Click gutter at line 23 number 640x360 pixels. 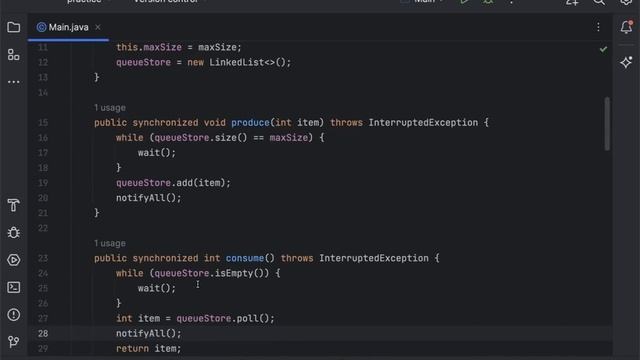[x=43, y=258]
